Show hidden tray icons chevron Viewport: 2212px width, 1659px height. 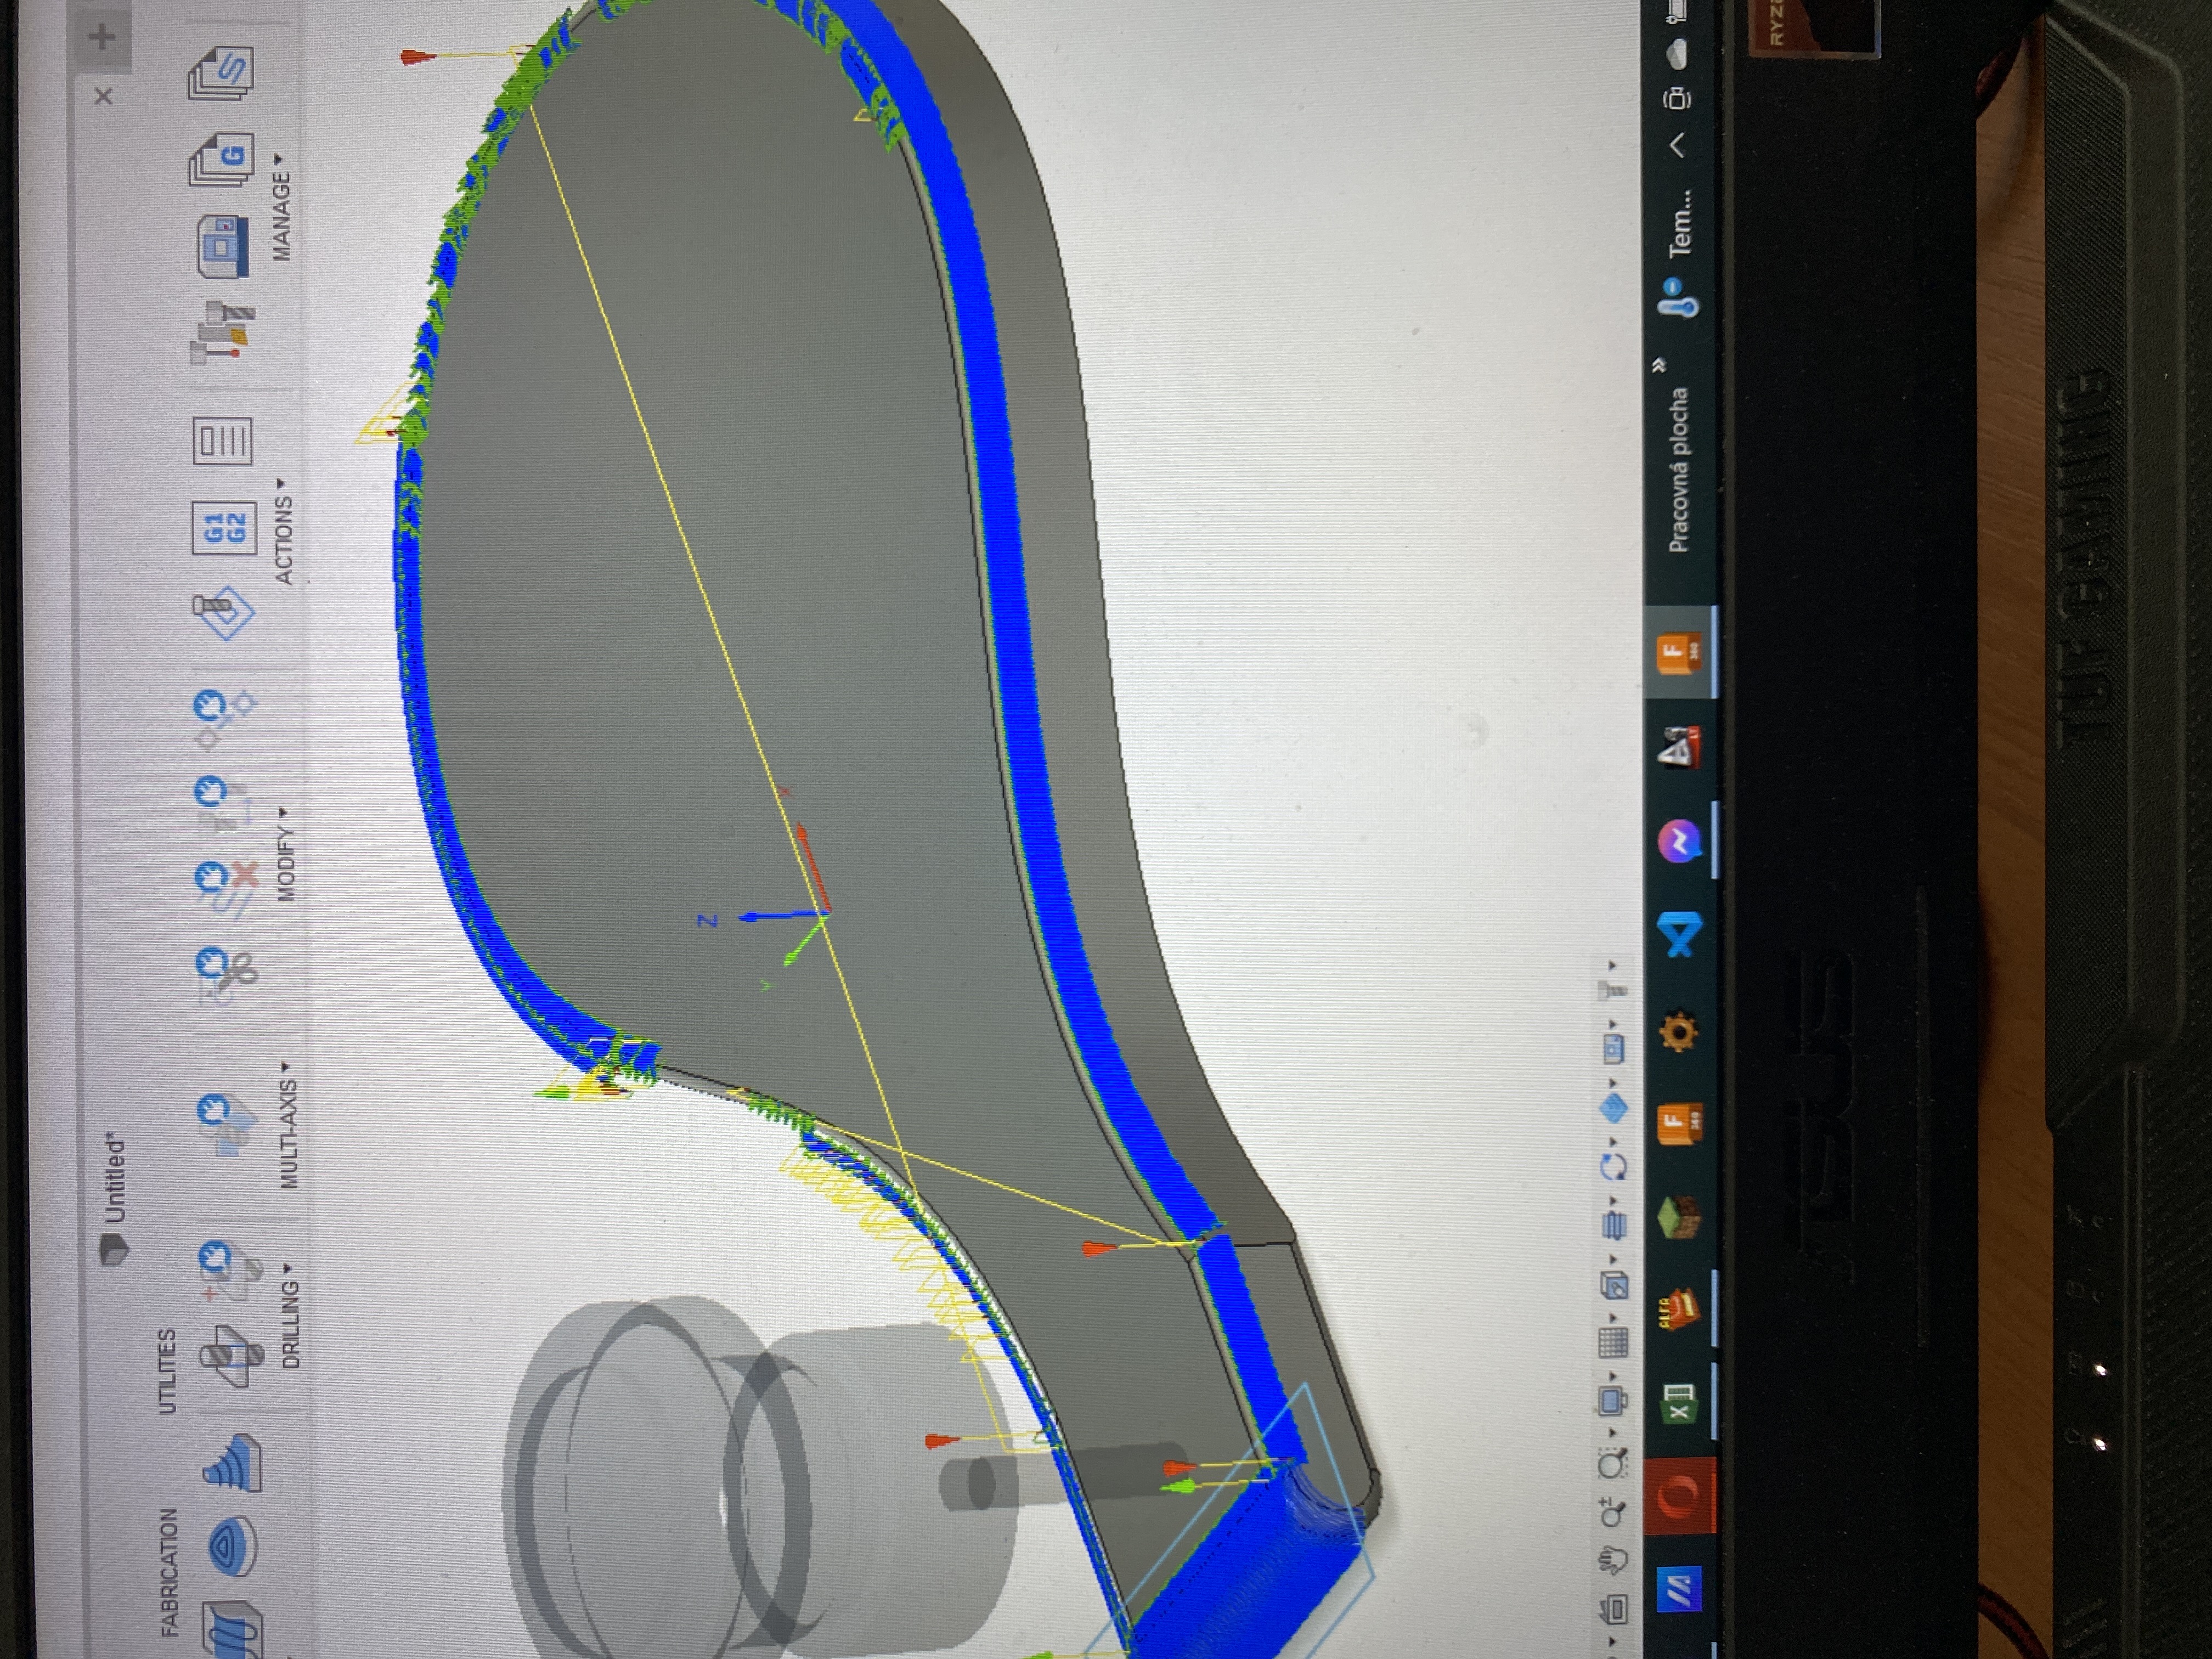click(x=1678, y=146)
